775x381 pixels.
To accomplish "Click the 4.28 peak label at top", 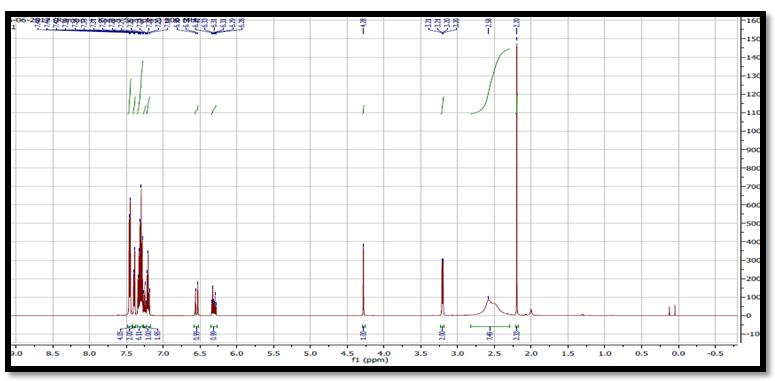I will coord(363,22).
